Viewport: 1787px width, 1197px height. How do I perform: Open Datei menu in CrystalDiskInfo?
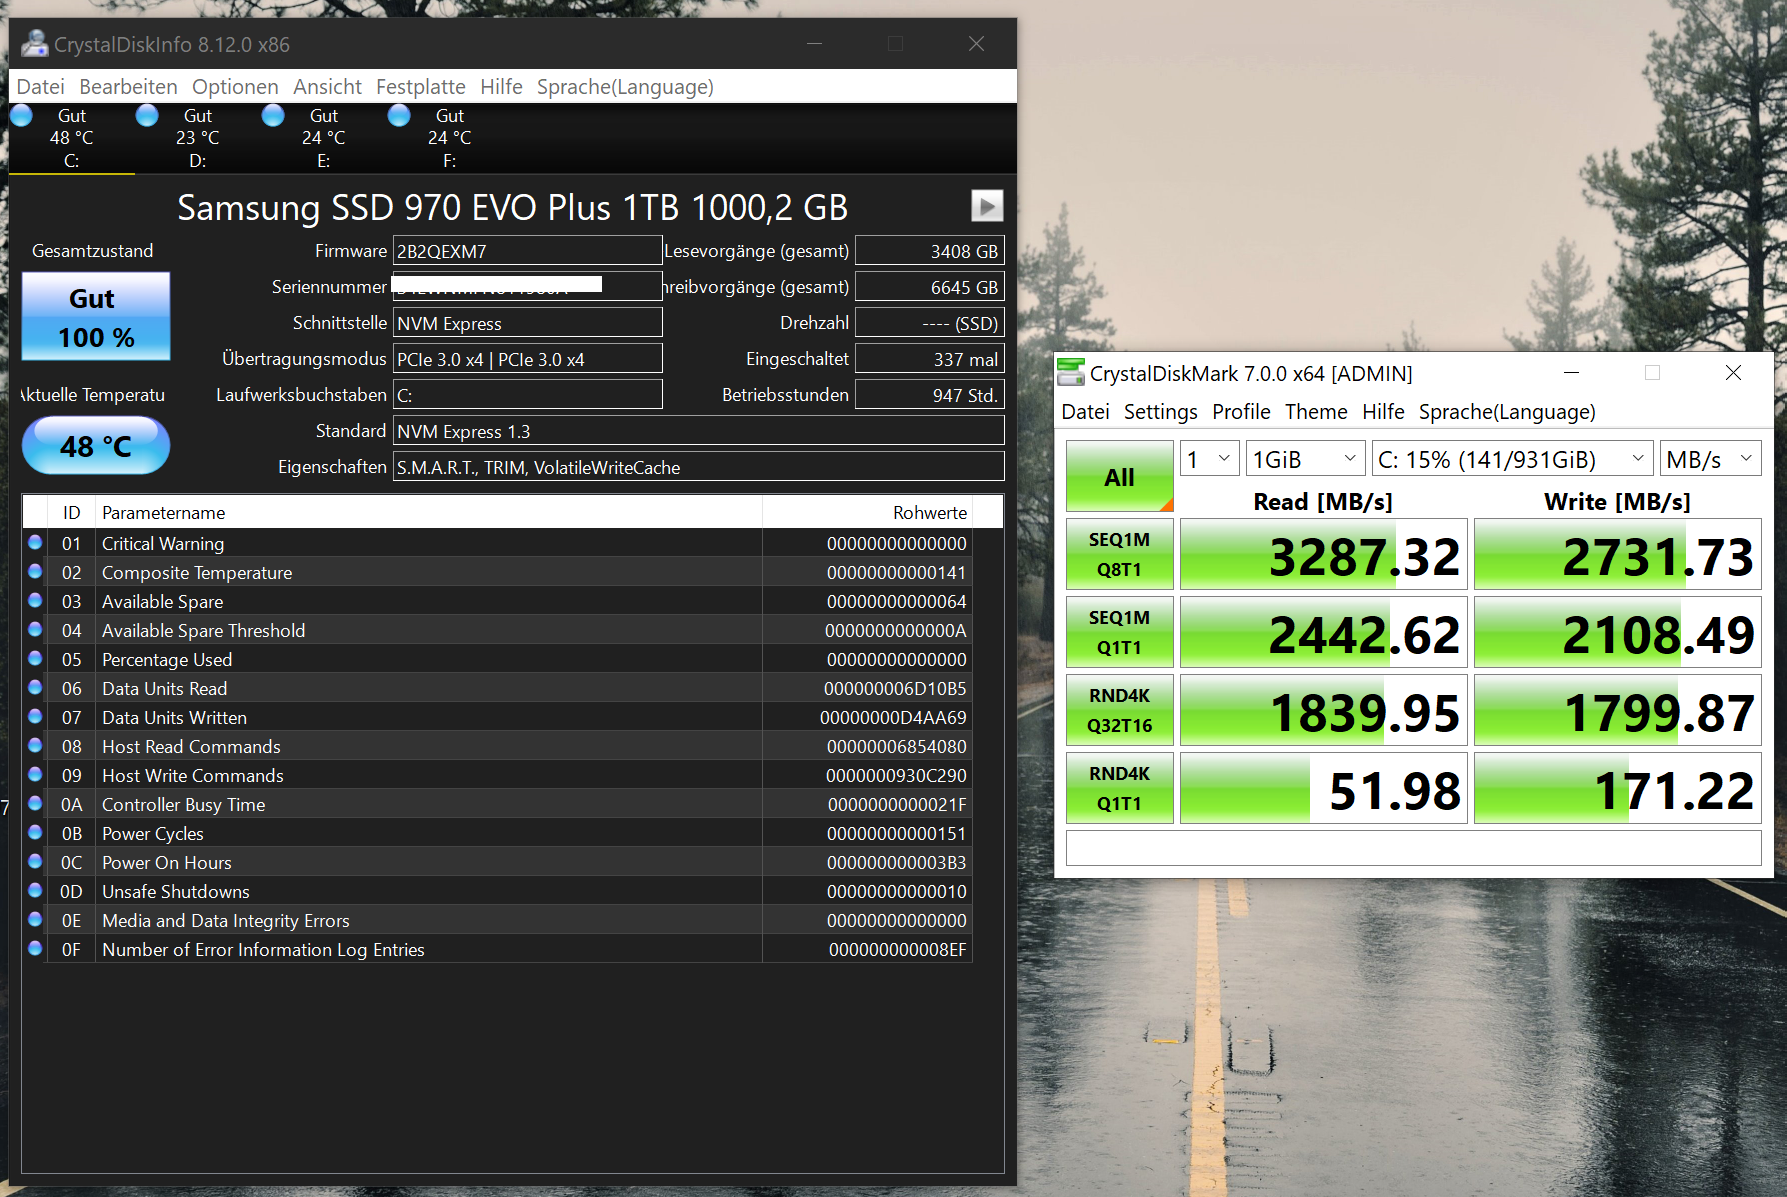tap(41, 87)
